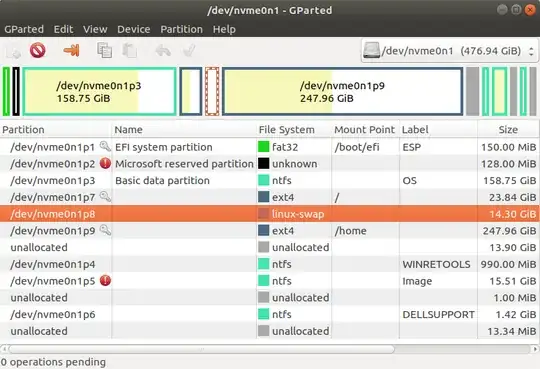Screen dimensions: 540x369
Task: Select the /dev/nvme0n1p5 row
Action: tap(270, 281)
